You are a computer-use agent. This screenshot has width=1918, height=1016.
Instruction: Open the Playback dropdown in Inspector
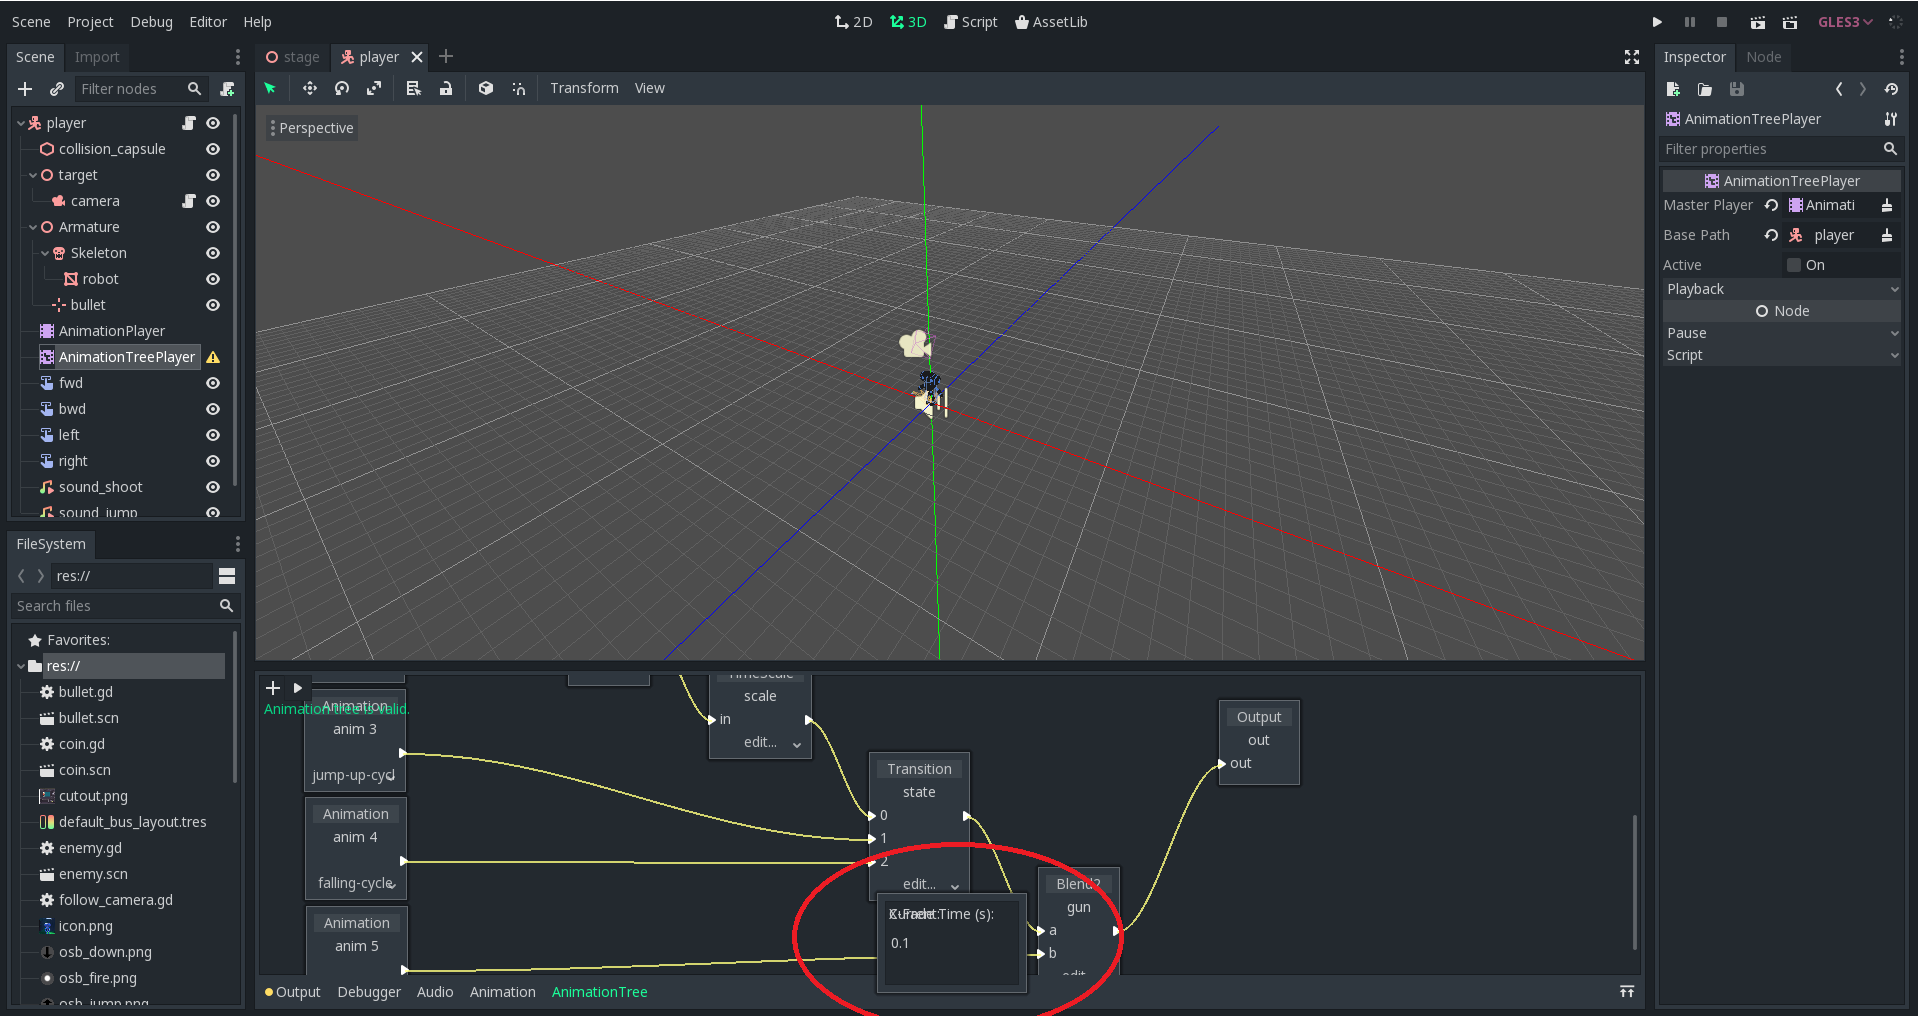tap(1893, 289)
